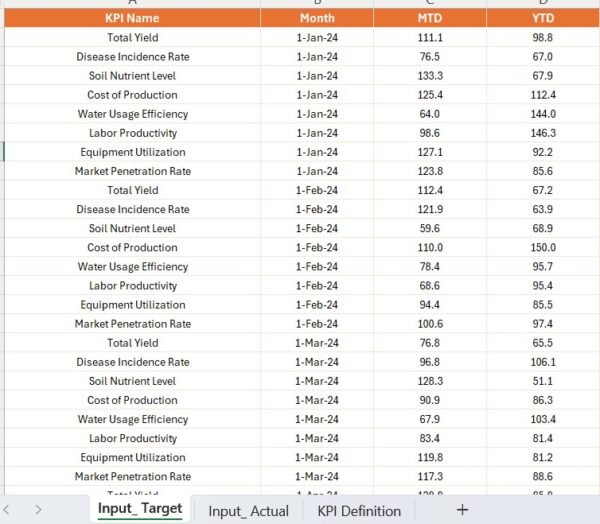Select Labor Productivity in the 1-Jan-24 row
The height and width of the screenshot is (524, 600).
[x=132, y=133]
